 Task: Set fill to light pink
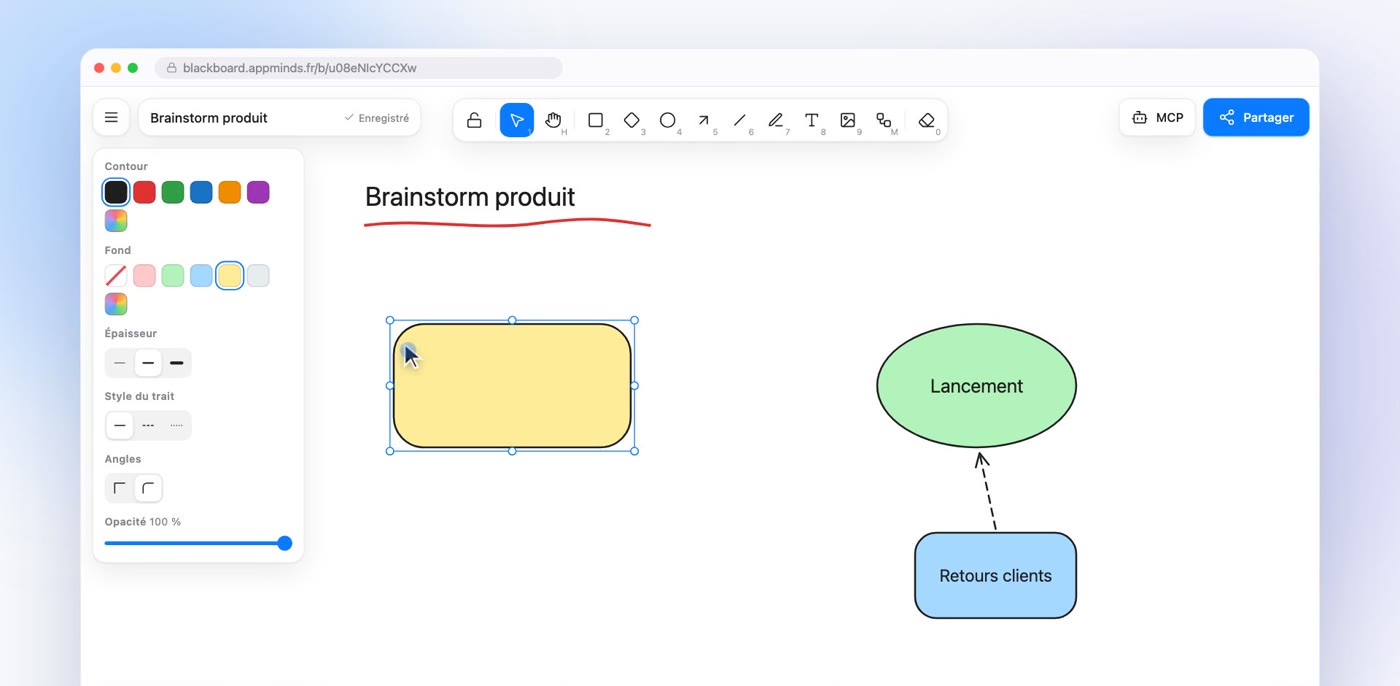pyautogui.click(x=145, y=276)
